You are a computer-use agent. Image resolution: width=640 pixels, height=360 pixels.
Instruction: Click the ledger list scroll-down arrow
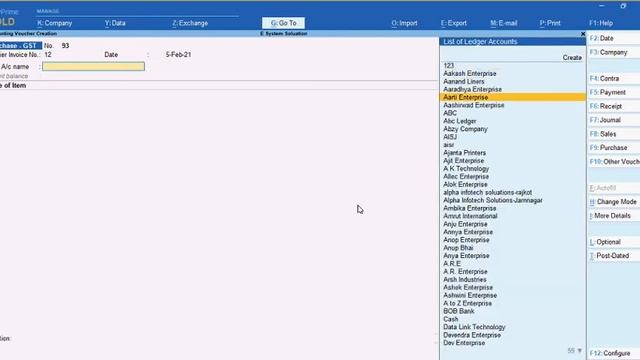click(580, 351)
